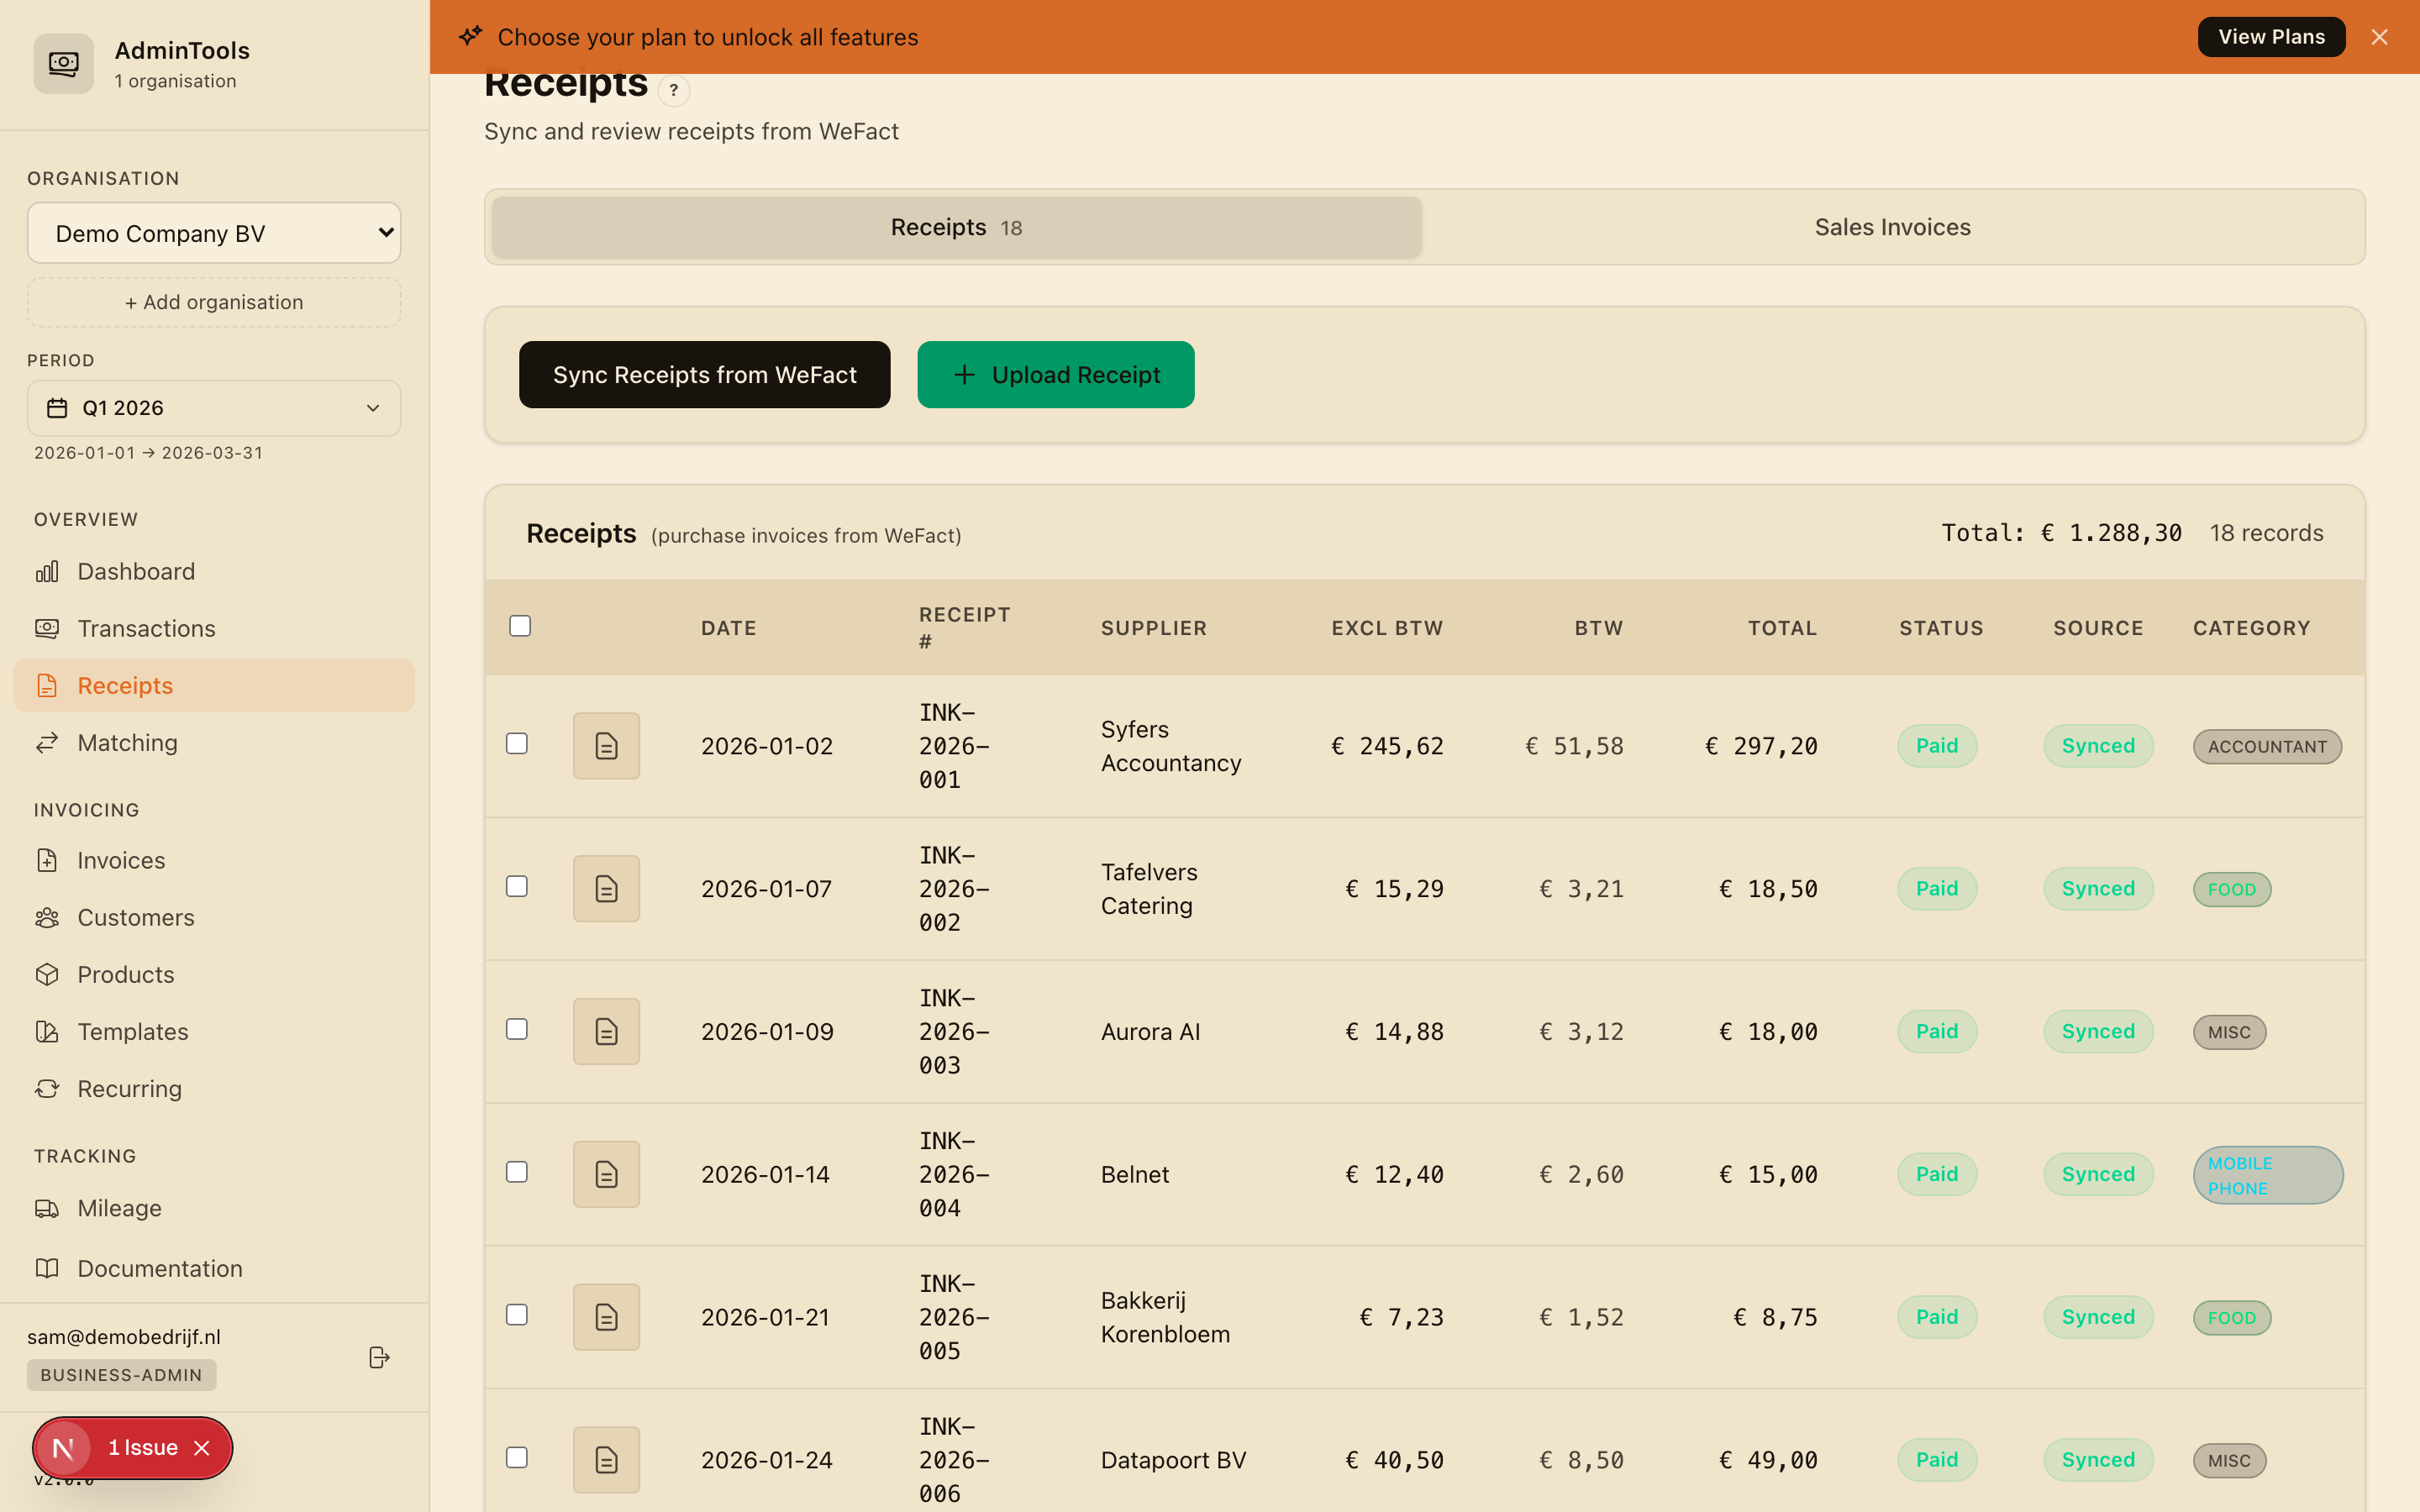The image size is (2420, 1512).
Task: Close the plan upgrade banner
Action: [2379, 37]
